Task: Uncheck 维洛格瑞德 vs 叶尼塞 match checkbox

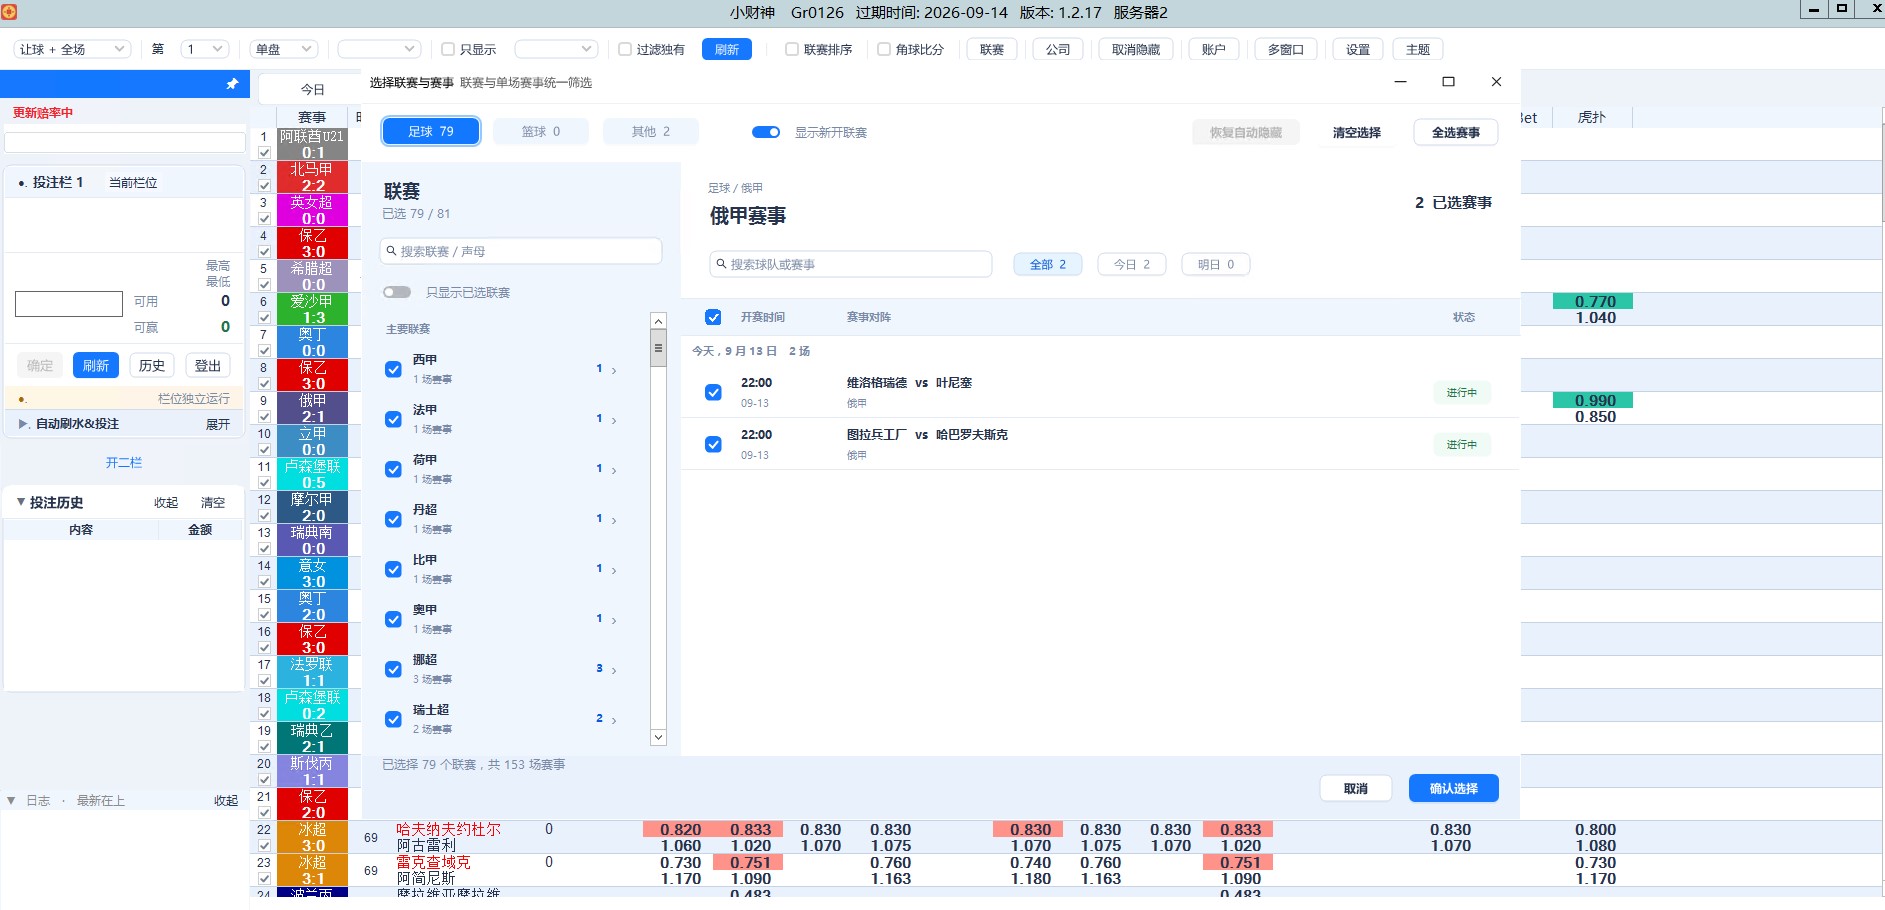Action: point(713,392)
